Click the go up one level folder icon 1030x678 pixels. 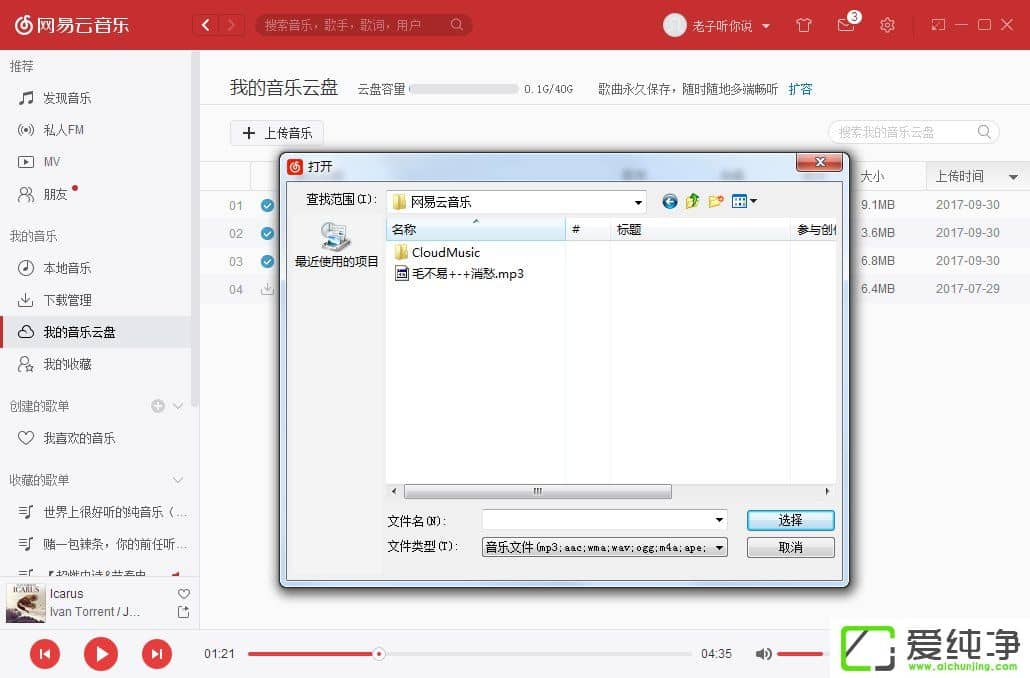pyautogui.click(x=693, y=201)
